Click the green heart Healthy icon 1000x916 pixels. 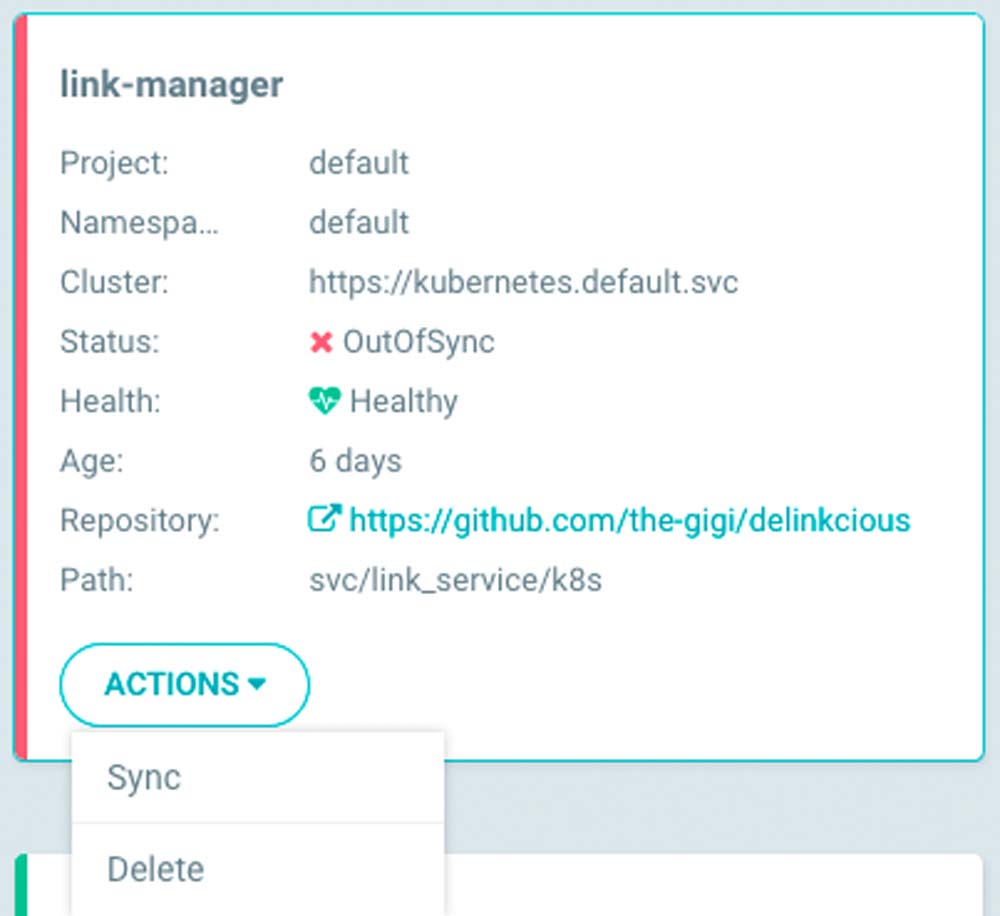pyautogui.click(x=325, y=401)
